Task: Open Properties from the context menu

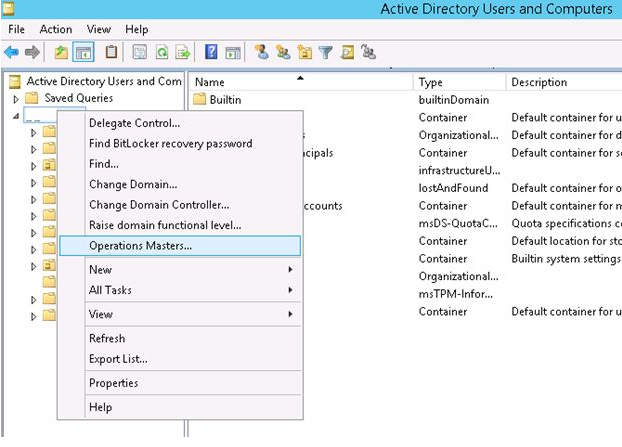Action: point(180,383)
